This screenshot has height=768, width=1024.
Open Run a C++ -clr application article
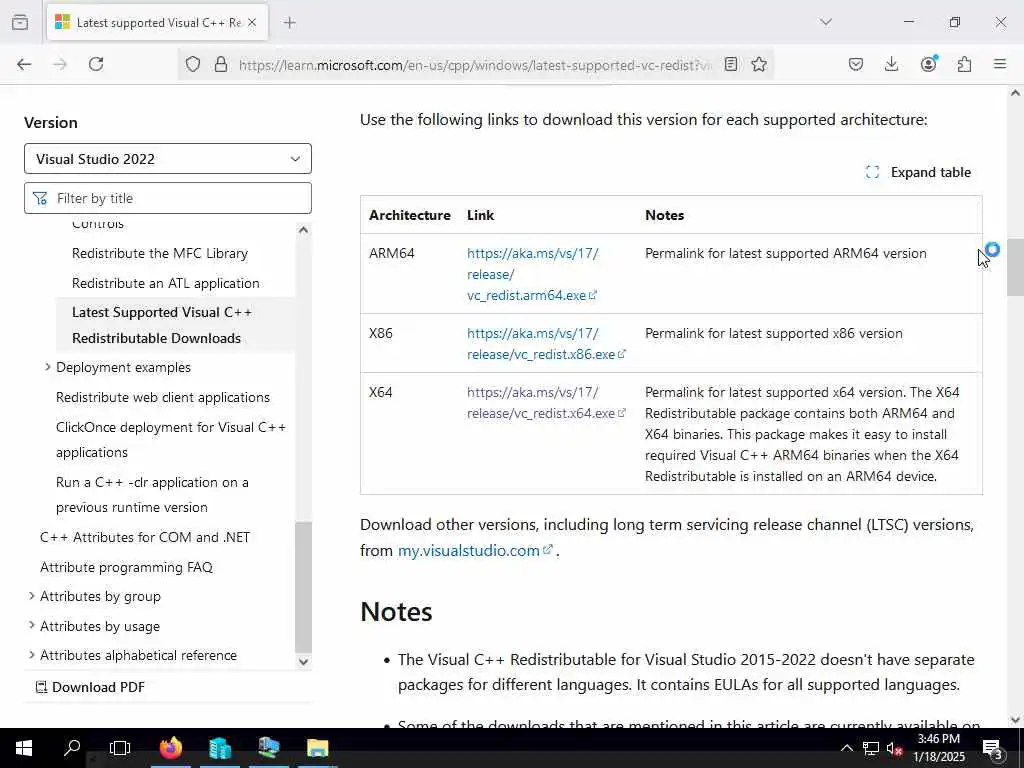pyautogui.click(x=152, y=494)
